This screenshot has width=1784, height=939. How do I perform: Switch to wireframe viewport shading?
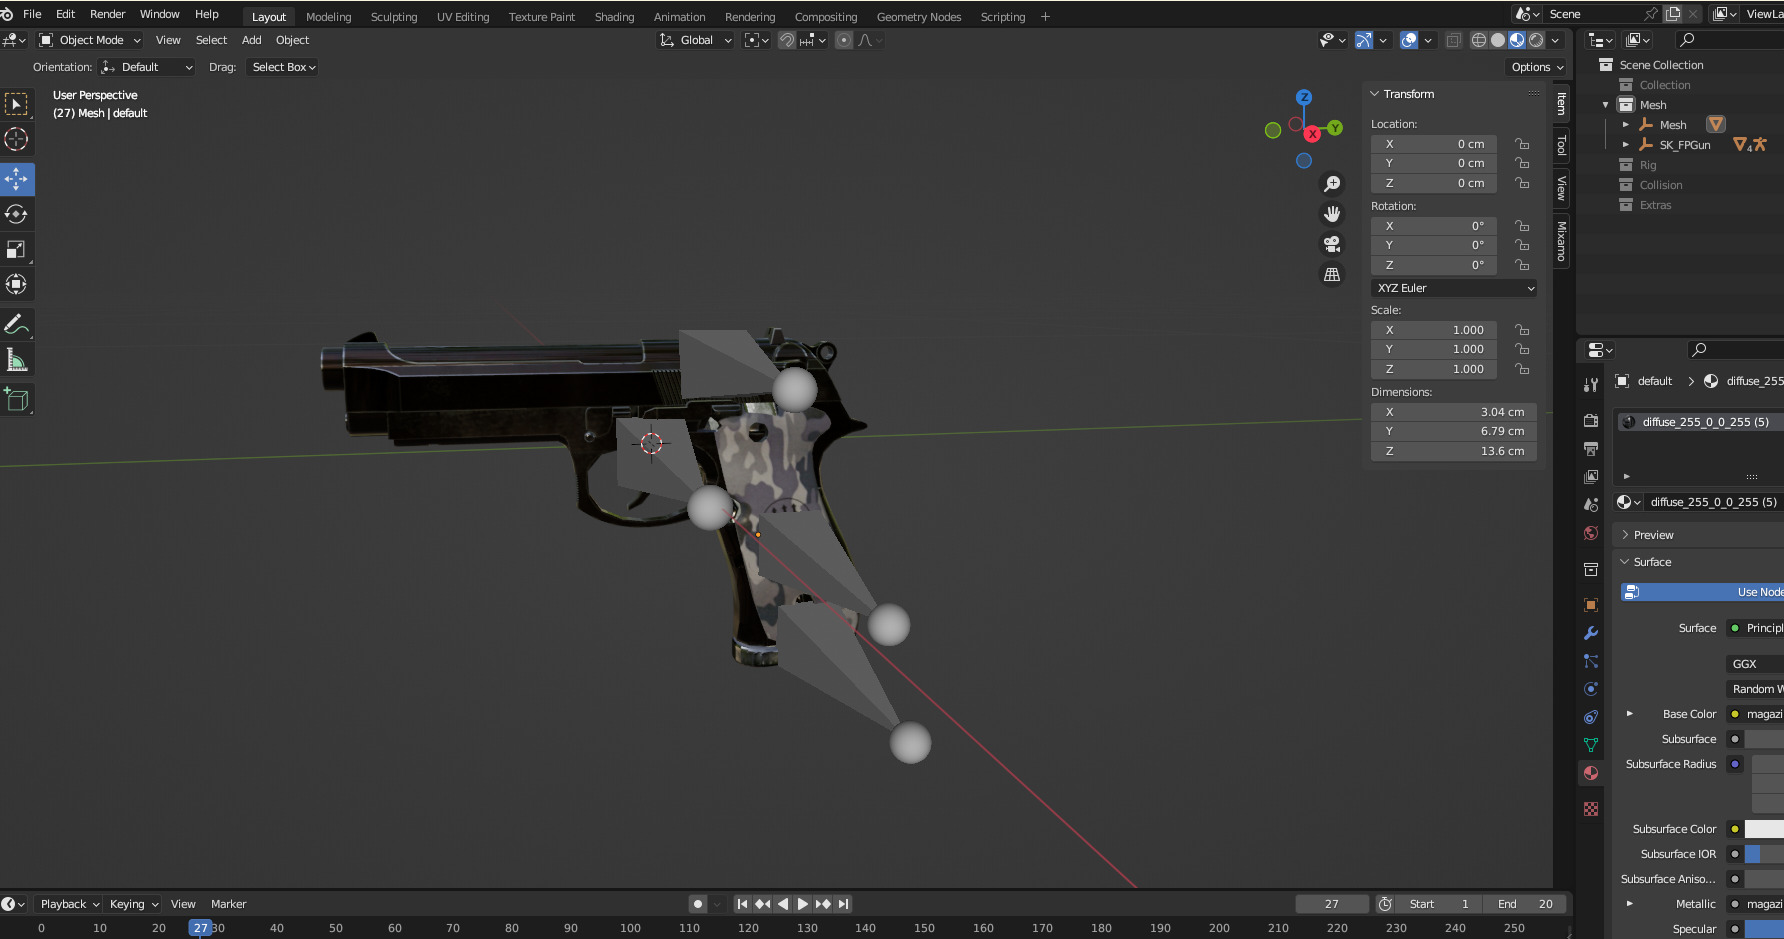coord(1479,40)
